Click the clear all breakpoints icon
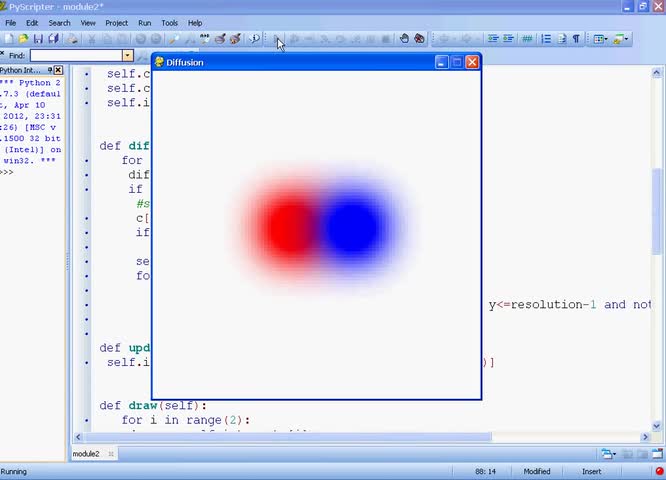Screen dimensions: 666x480 point(419,39)
